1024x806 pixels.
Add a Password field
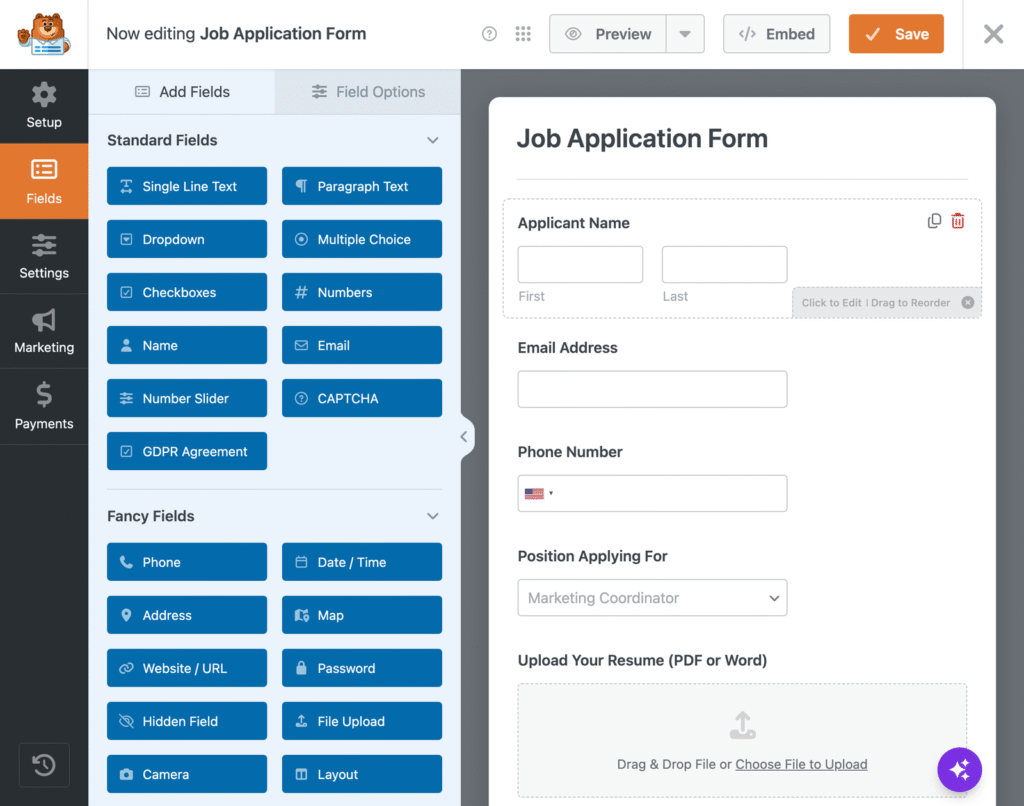[x=362, y=668]
